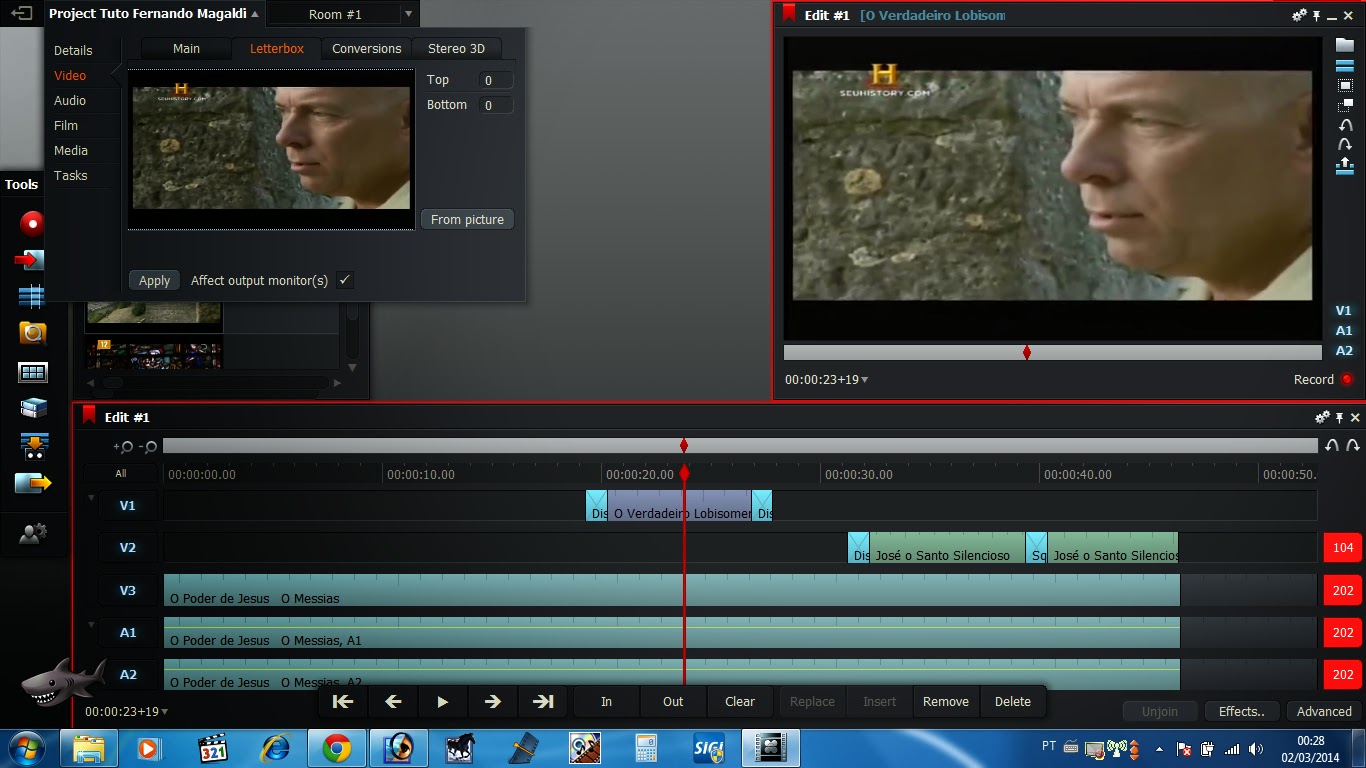Open the timeline timecode dropdown arrow
Image resolution: width=1366 pixels, height=768 pixels.
coord(165,712)
